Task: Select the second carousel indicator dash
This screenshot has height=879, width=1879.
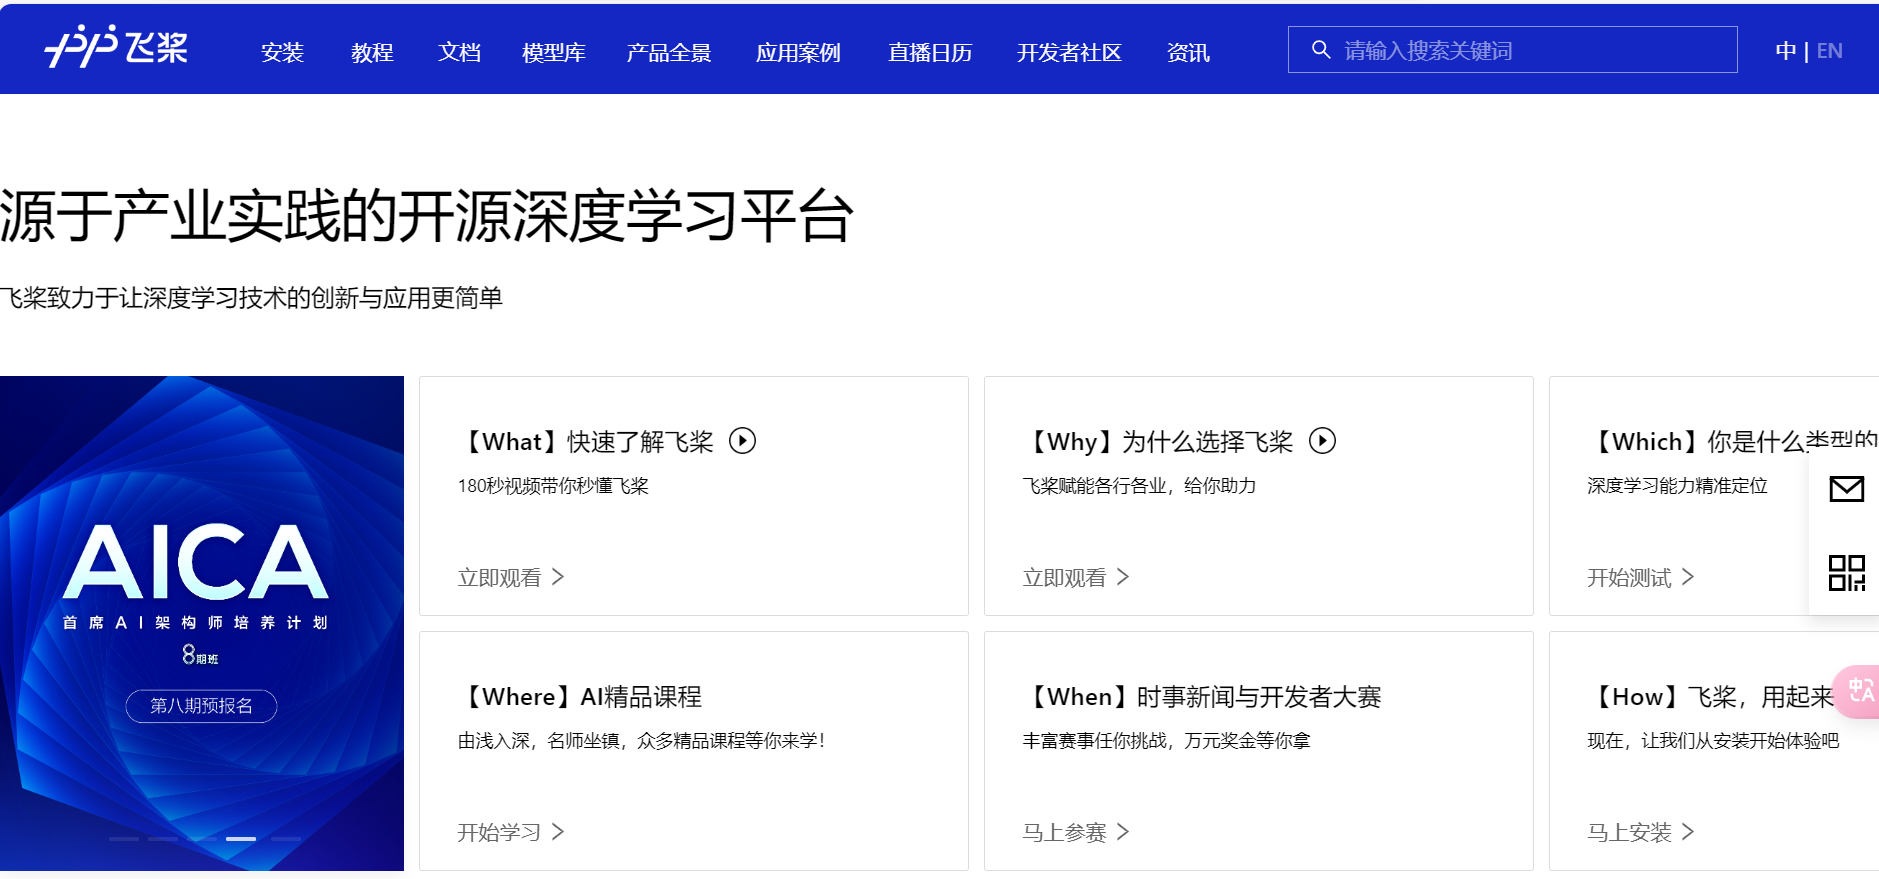Action: (163, 839)
